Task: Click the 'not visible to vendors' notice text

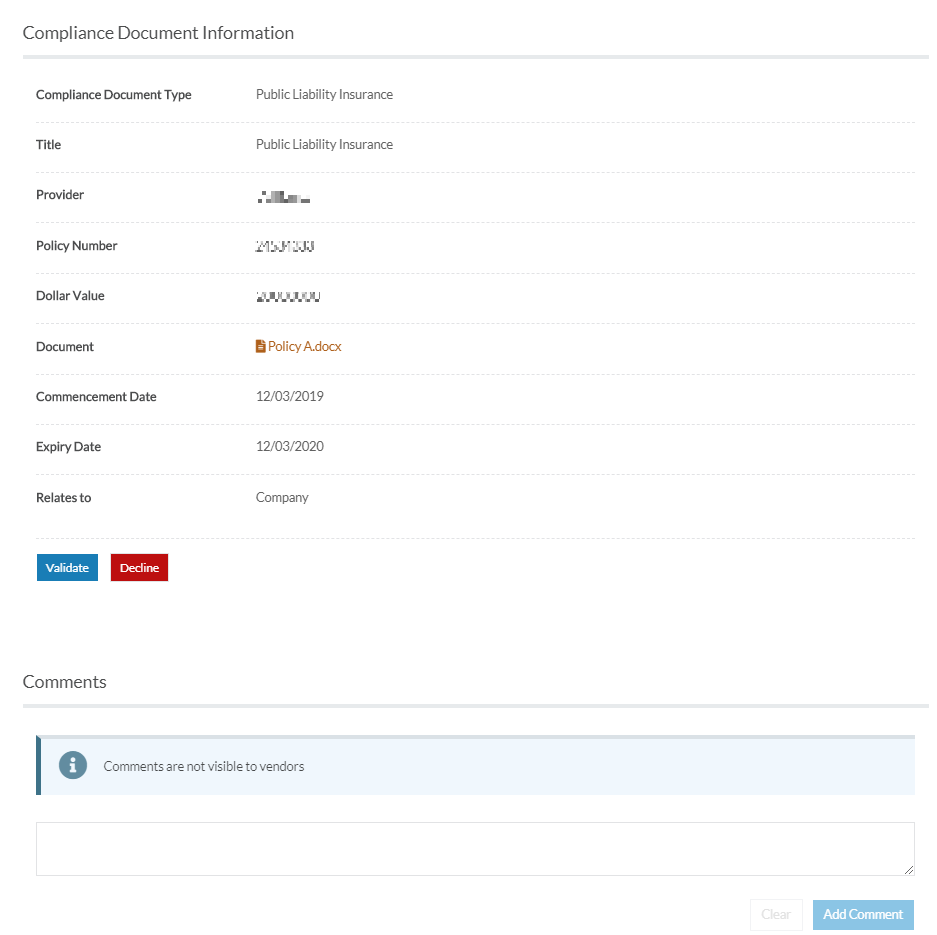Action: (x=204, y=767)
